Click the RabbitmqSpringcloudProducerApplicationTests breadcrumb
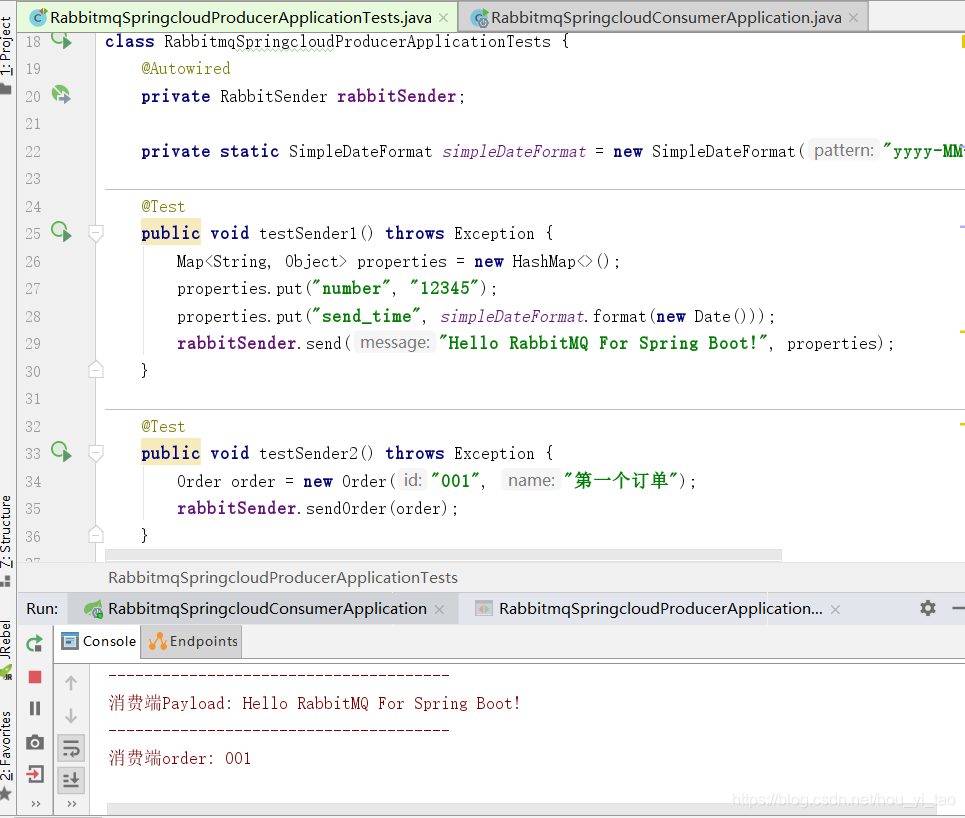This screenshot has width=965, height=818. coord(283,577)
